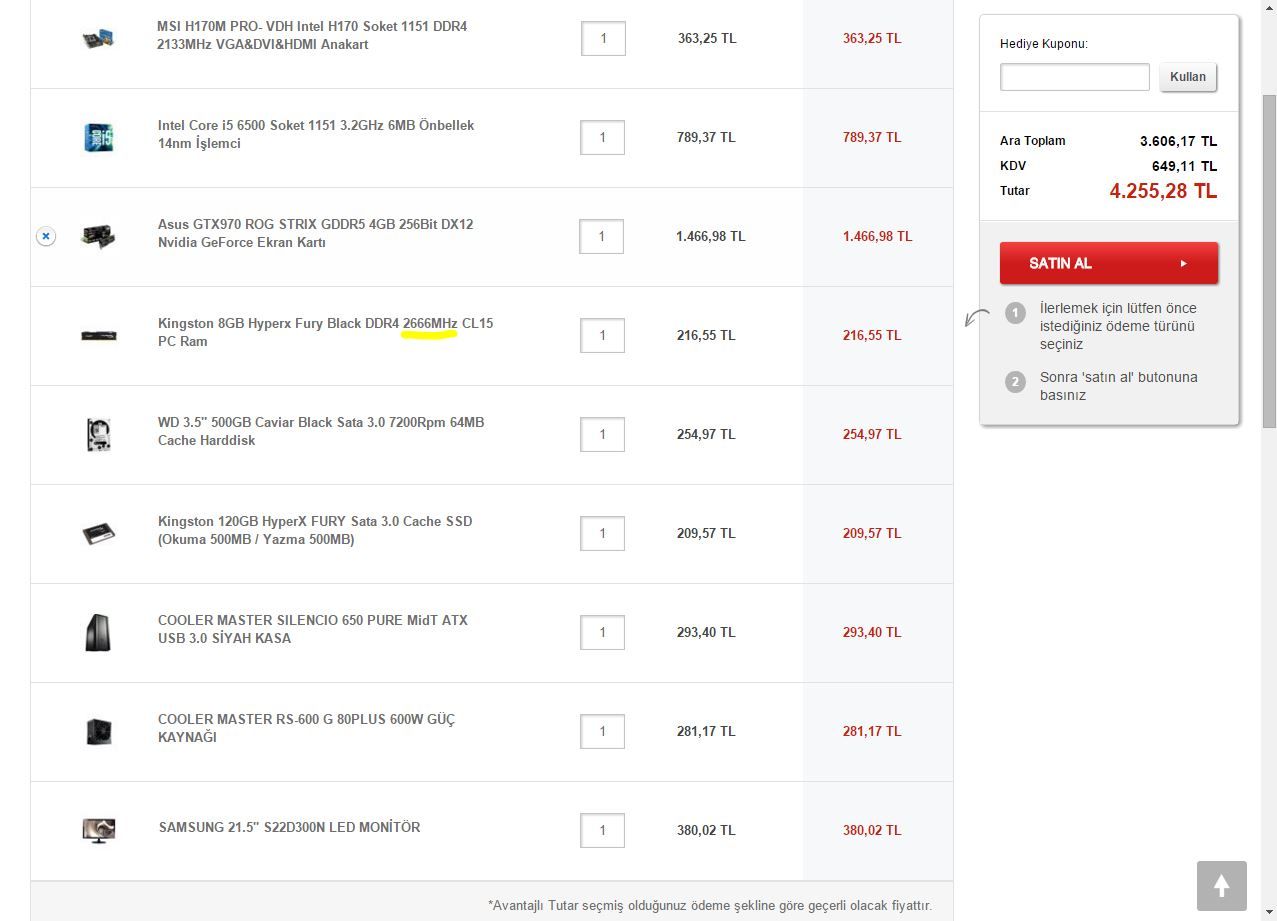Click quantity field for Asus GTX970
This screenshot has width=1277, height=921.
coord(602,237)
